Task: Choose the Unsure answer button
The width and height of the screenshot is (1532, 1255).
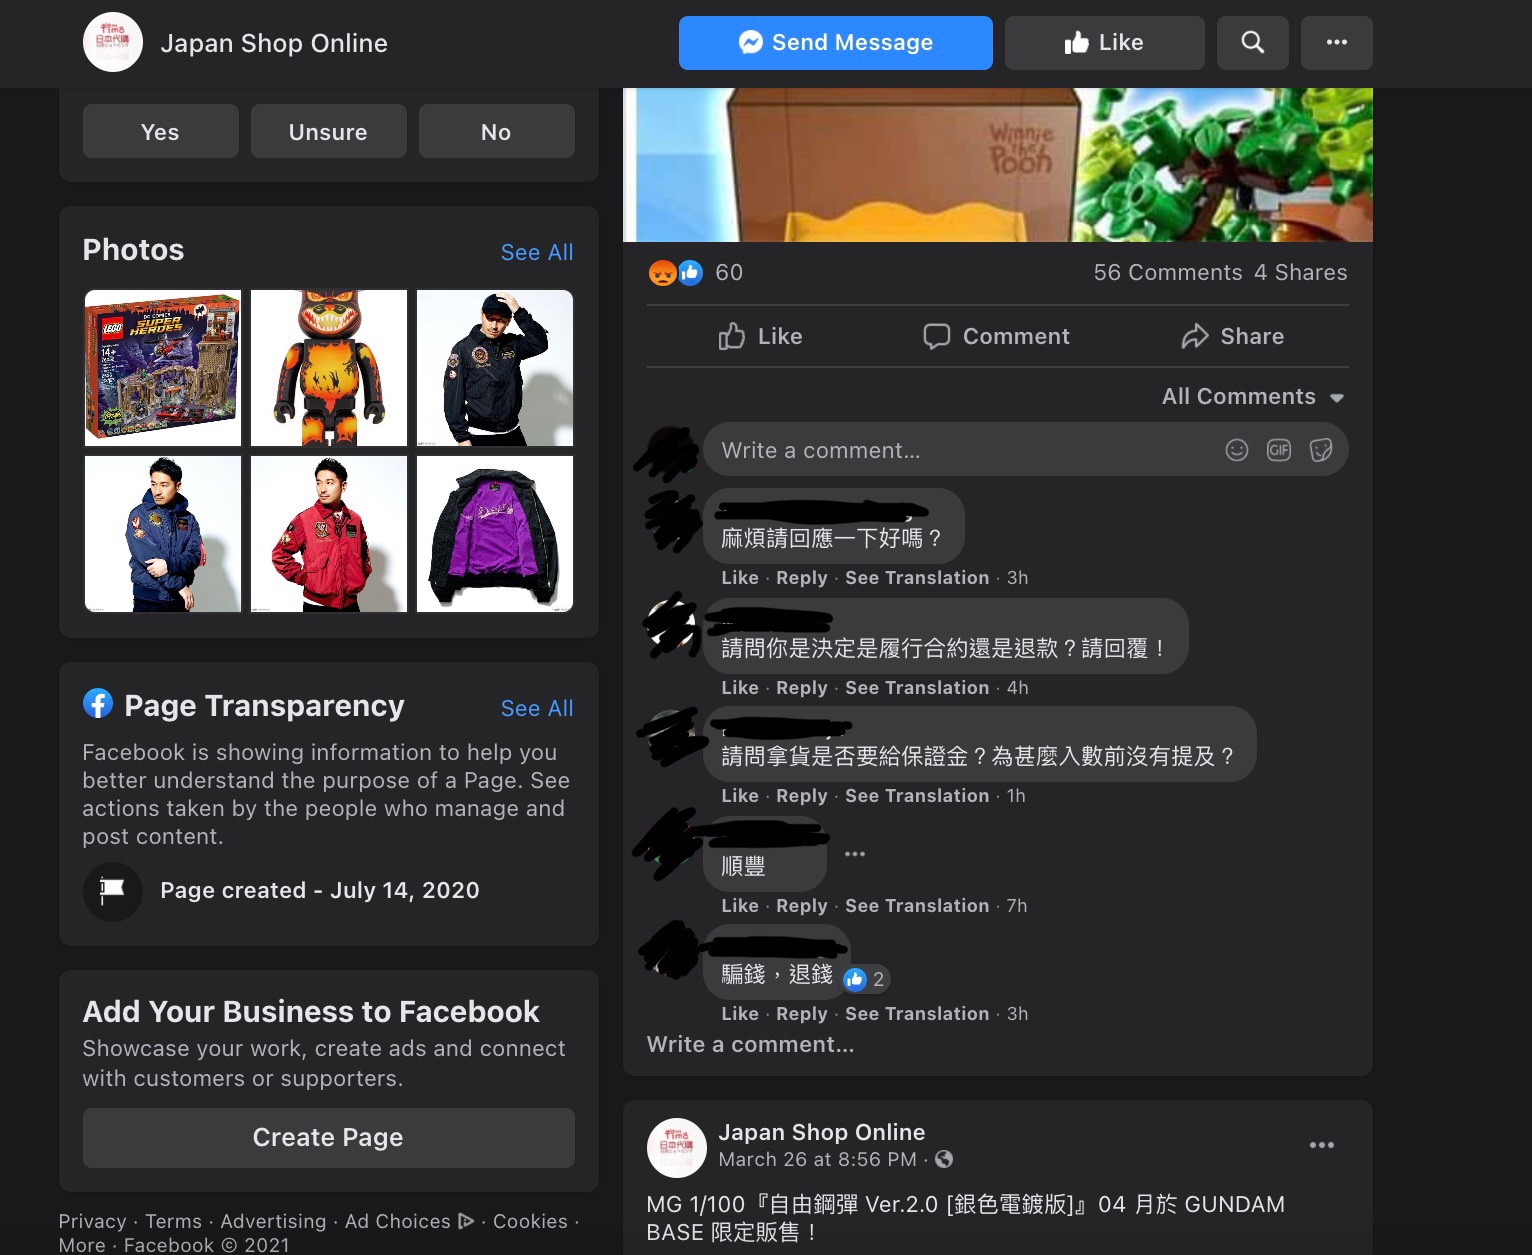Action: (x=328, y=131)
